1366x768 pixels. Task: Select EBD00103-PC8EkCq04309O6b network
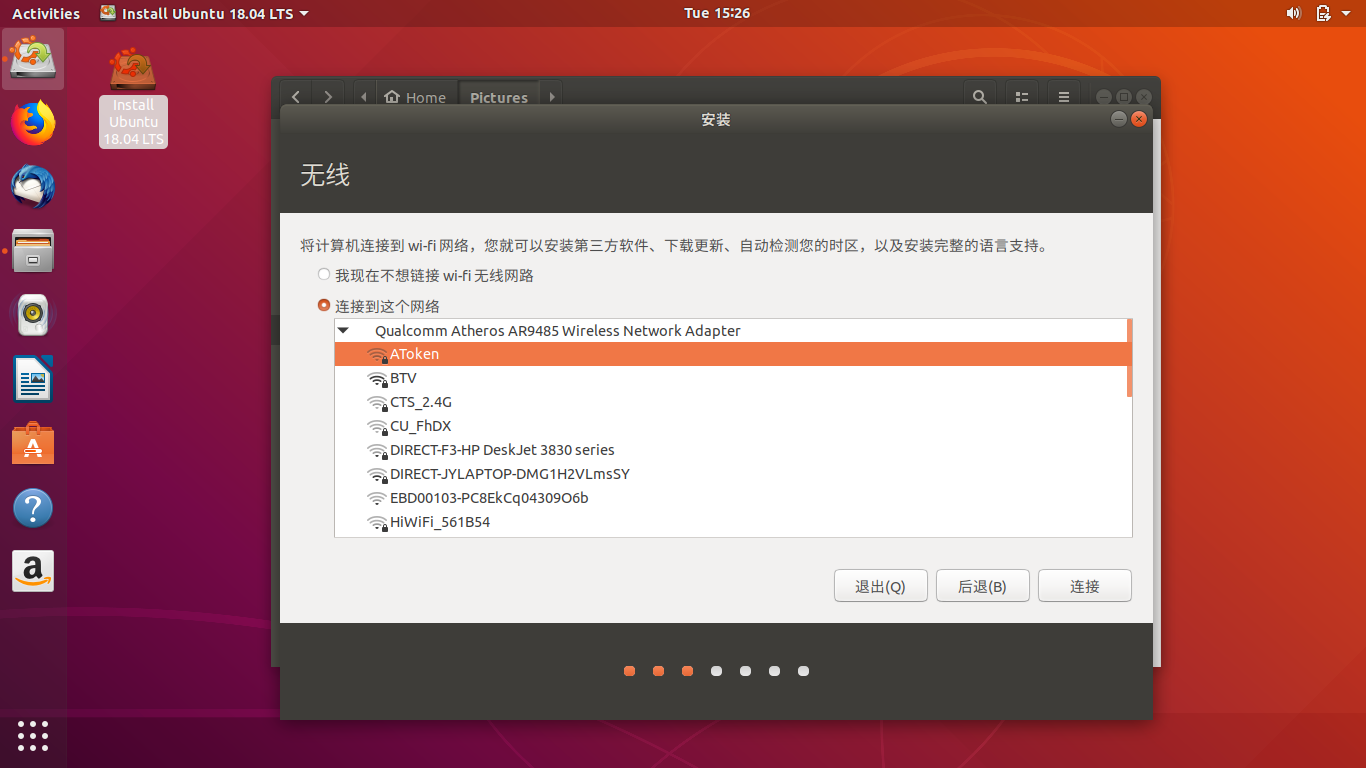[x=732, y=498]
